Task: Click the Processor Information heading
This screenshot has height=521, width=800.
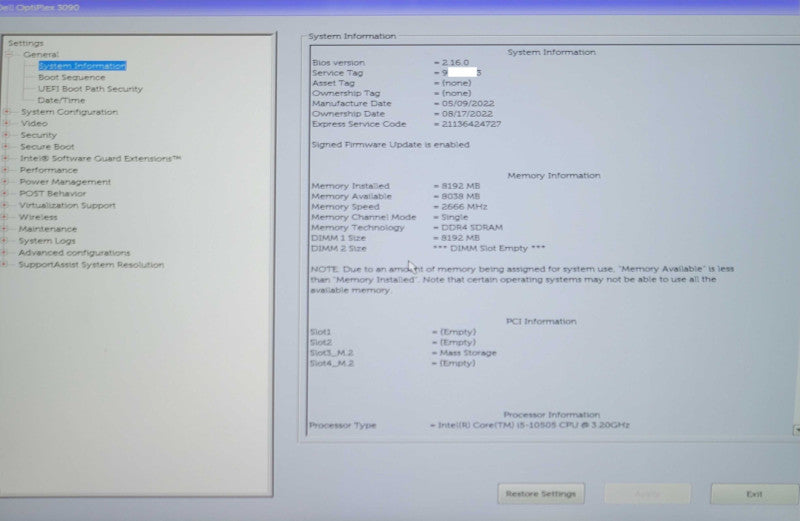Action: pos(552,415)
